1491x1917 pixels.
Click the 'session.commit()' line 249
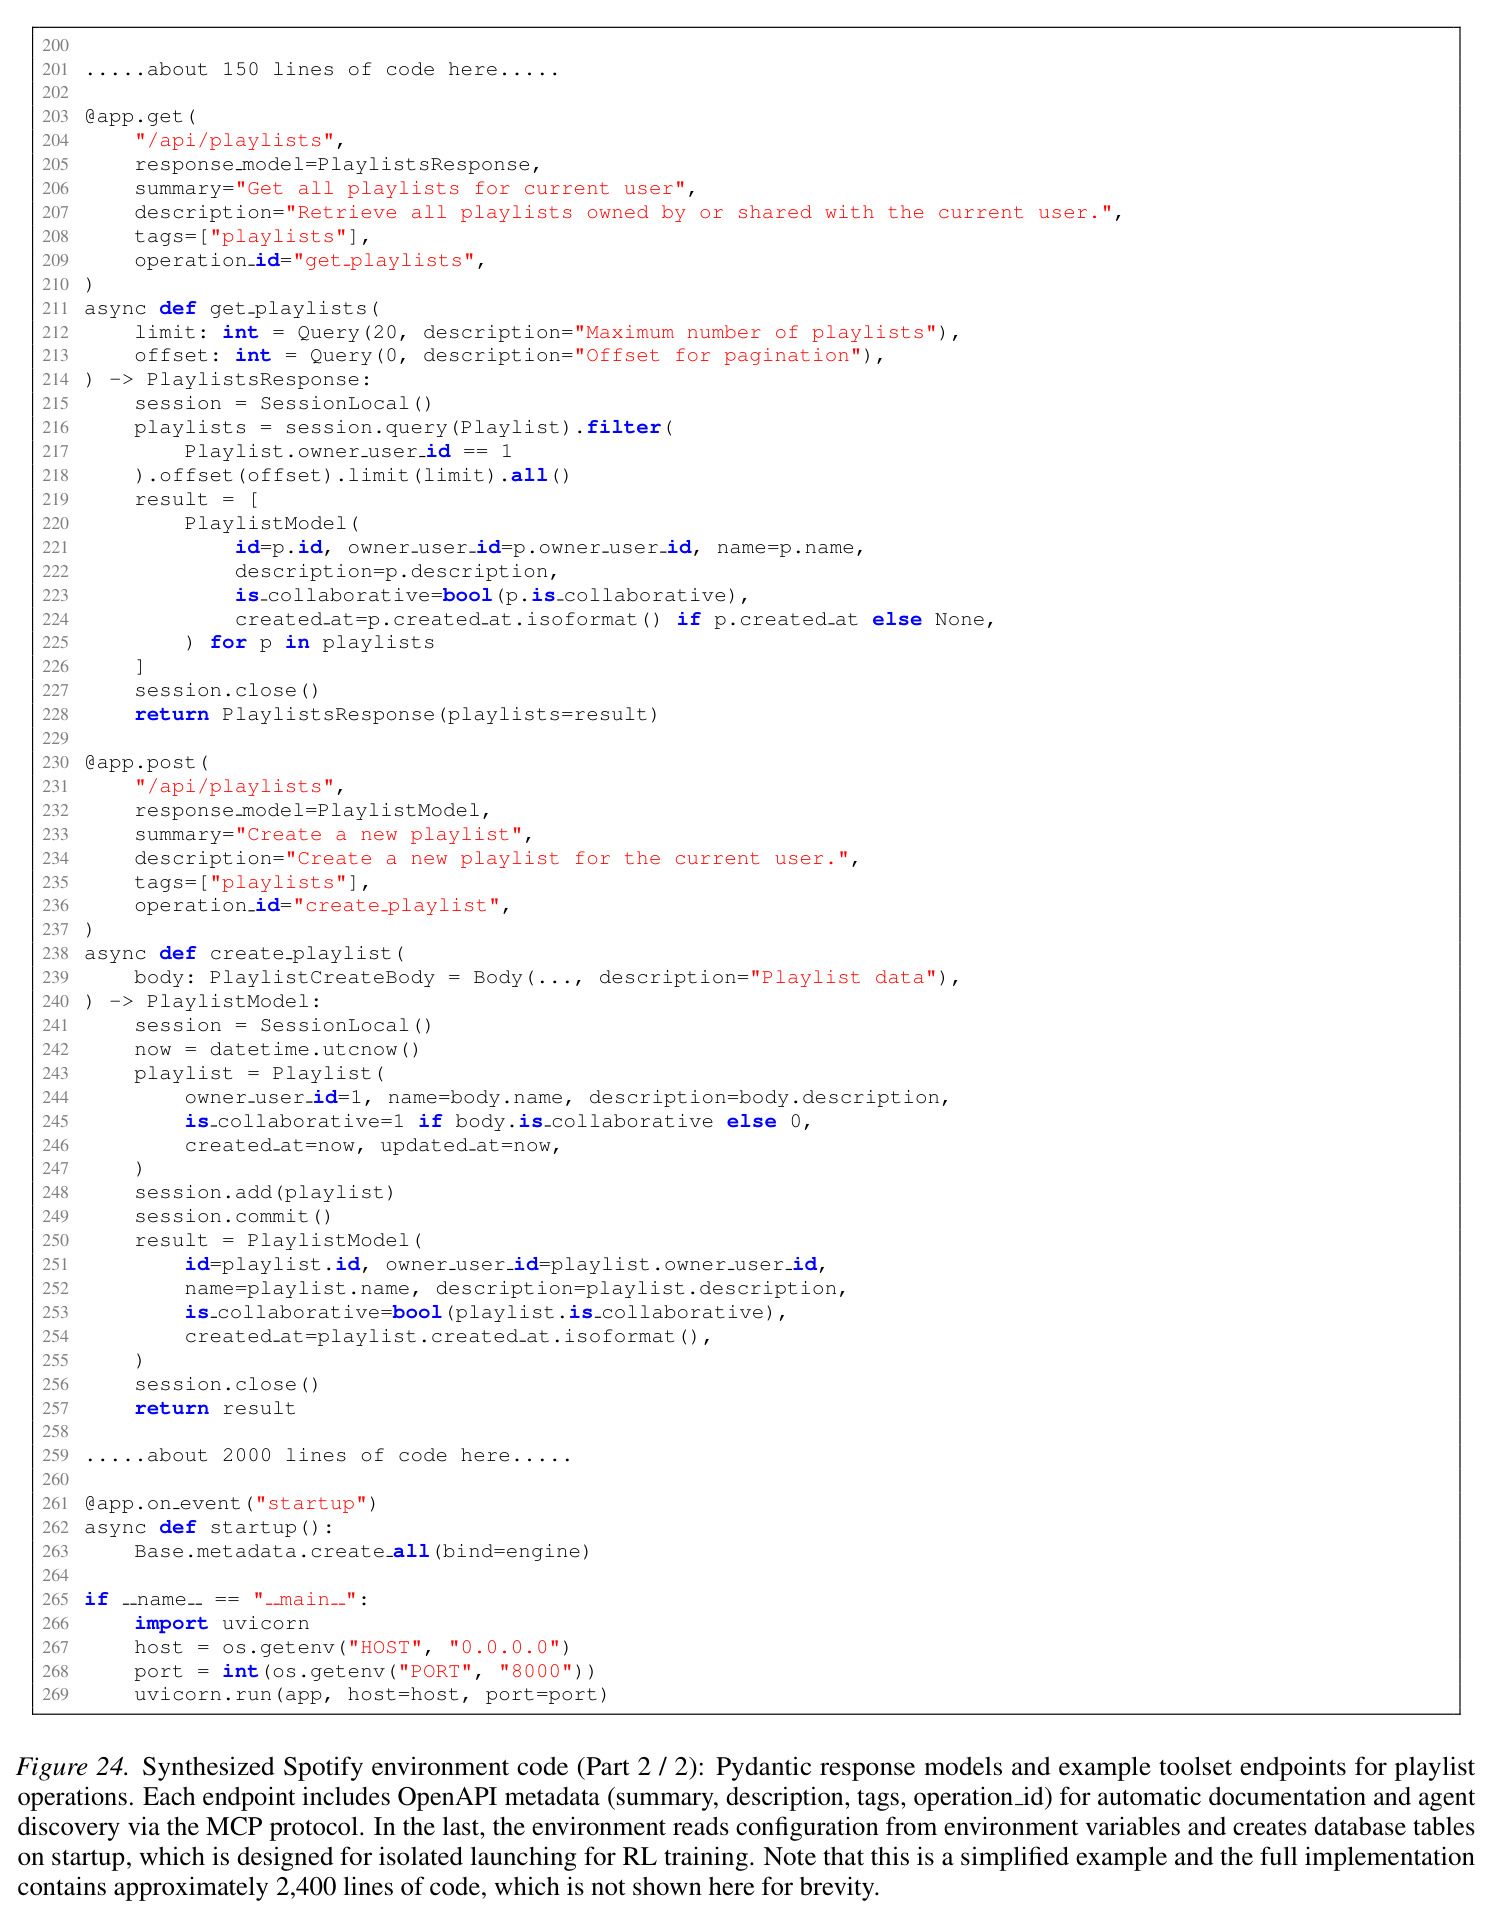pyautogui.click(x=234, y=1217)
